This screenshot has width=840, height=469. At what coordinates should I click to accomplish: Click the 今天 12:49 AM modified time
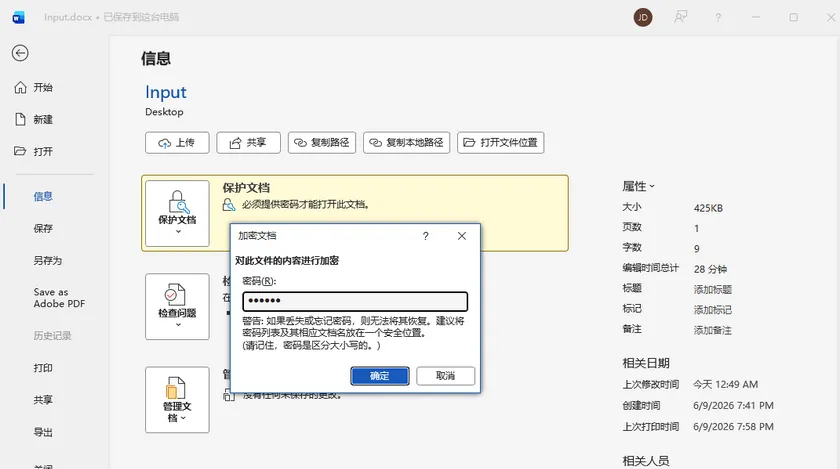click(725, 384)
